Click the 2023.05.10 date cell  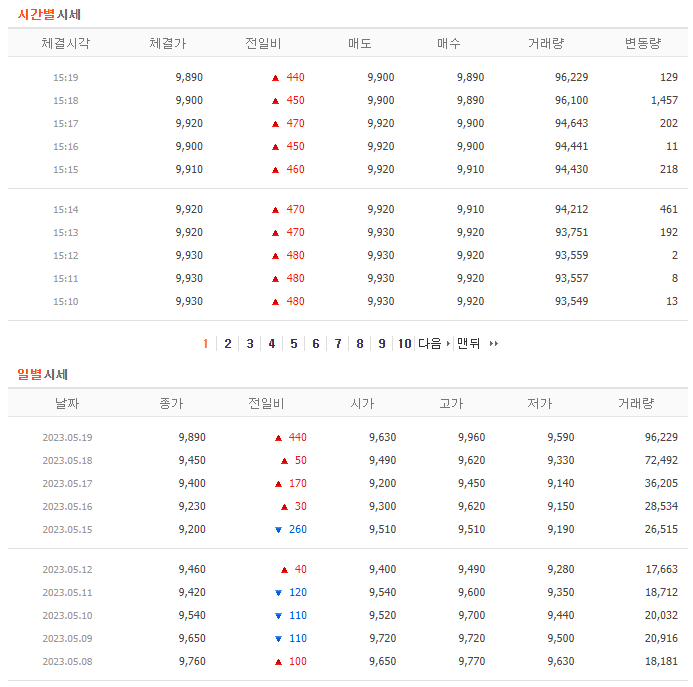(67, 615)
